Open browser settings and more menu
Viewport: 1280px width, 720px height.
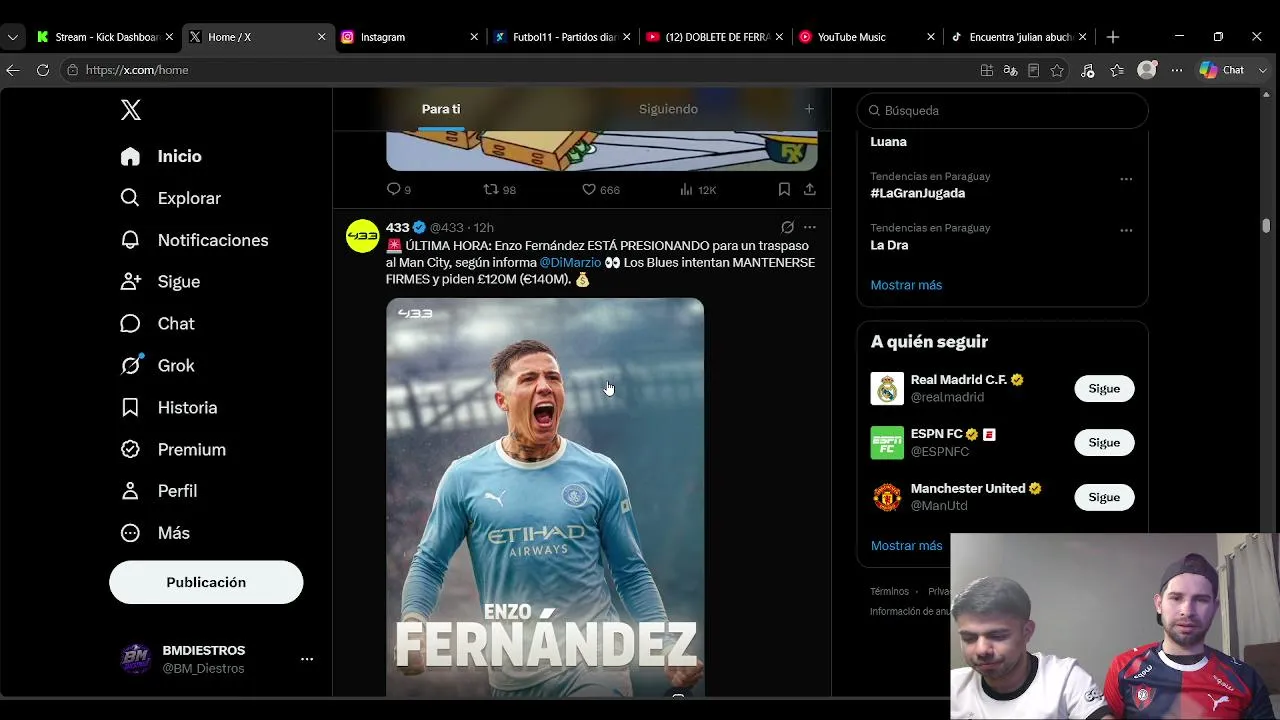(1177, 70)
